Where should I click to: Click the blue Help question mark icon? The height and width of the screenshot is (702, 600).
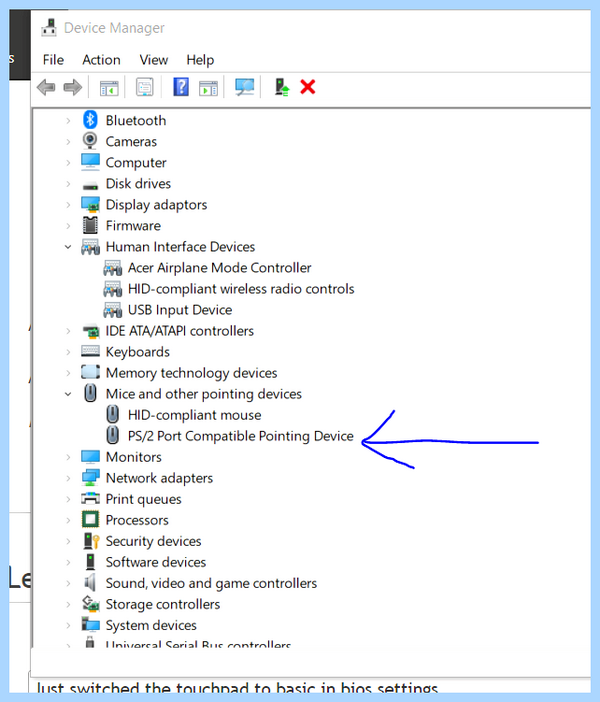181,87
